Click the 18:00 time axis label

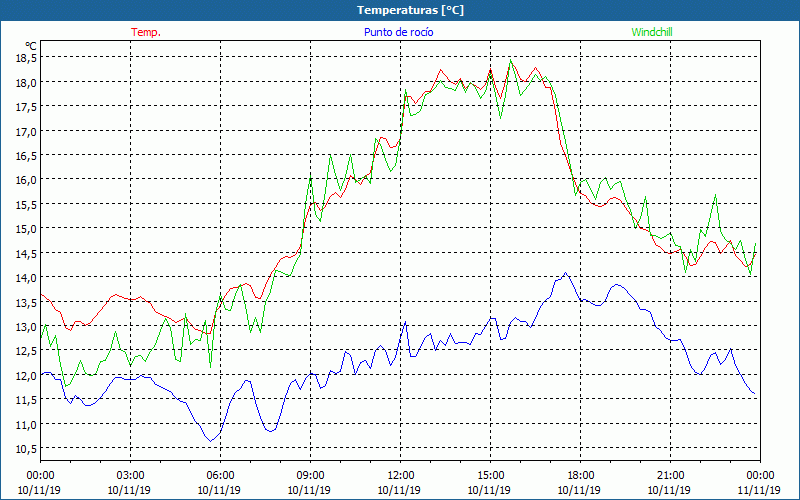(580, 476)
